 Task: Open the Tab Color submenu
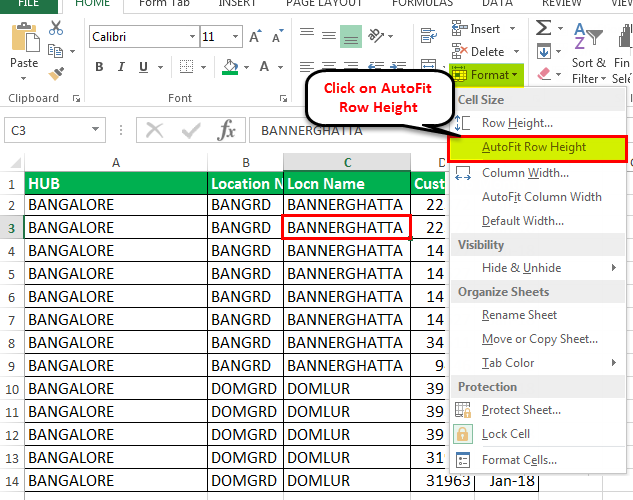538,363
